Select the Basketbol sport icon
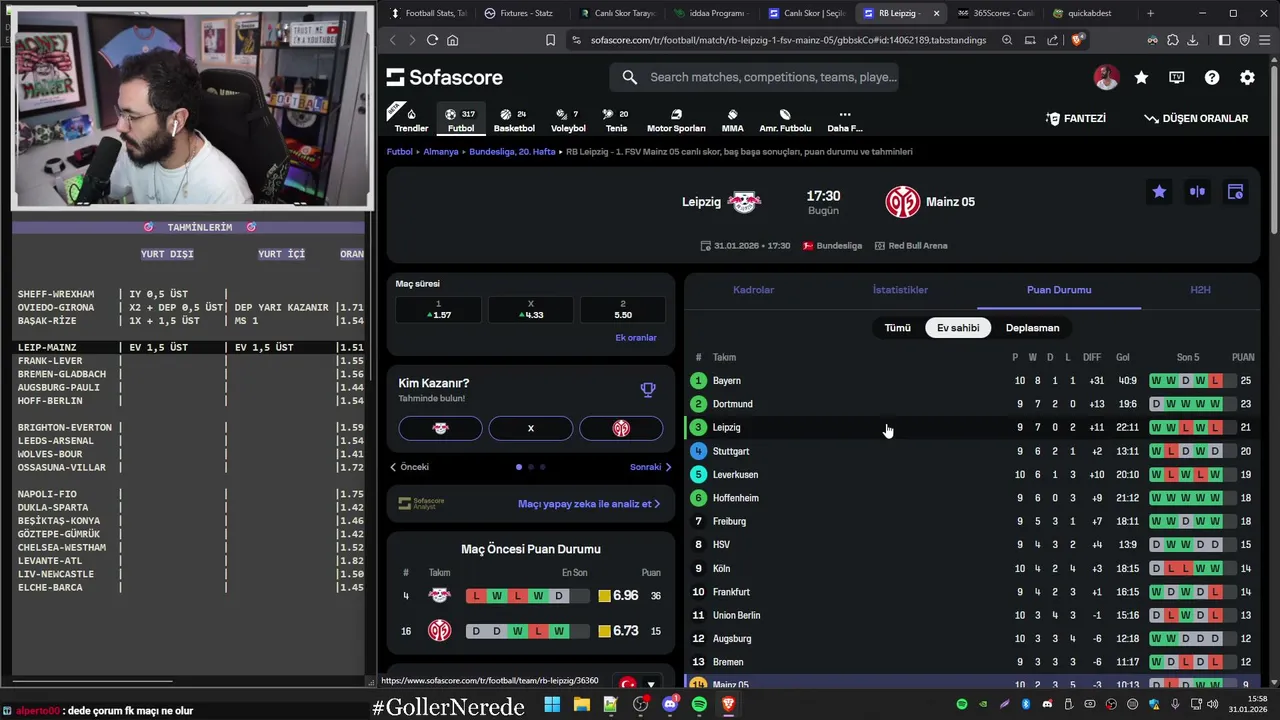The image size is (1280, 720). click(x=514, y=120)
